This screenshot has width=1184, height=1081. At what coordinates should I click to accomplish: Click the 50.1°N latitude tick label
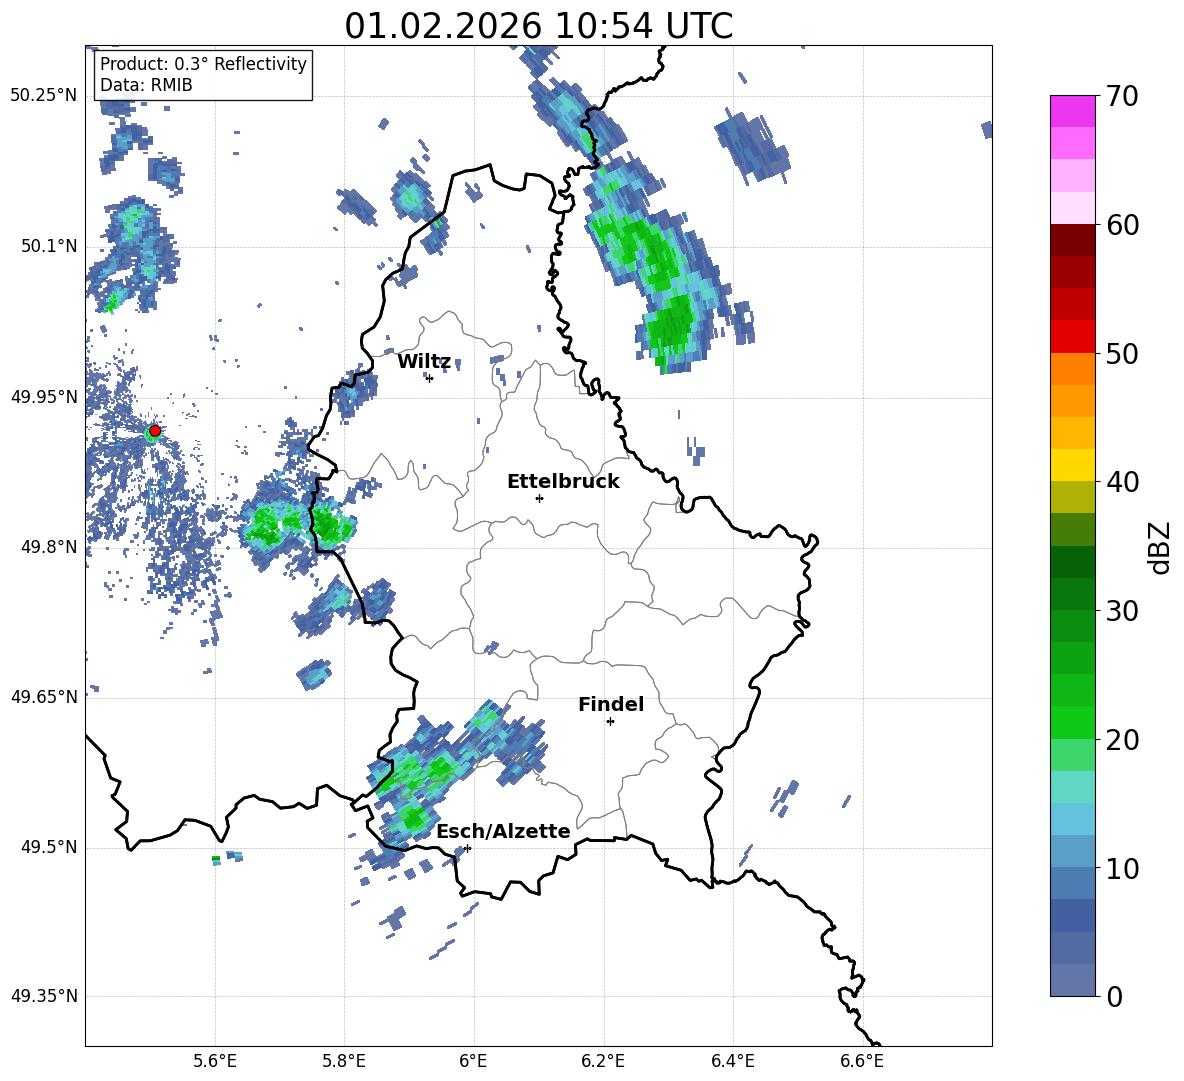pyautogui.click(x=49, y=246)
